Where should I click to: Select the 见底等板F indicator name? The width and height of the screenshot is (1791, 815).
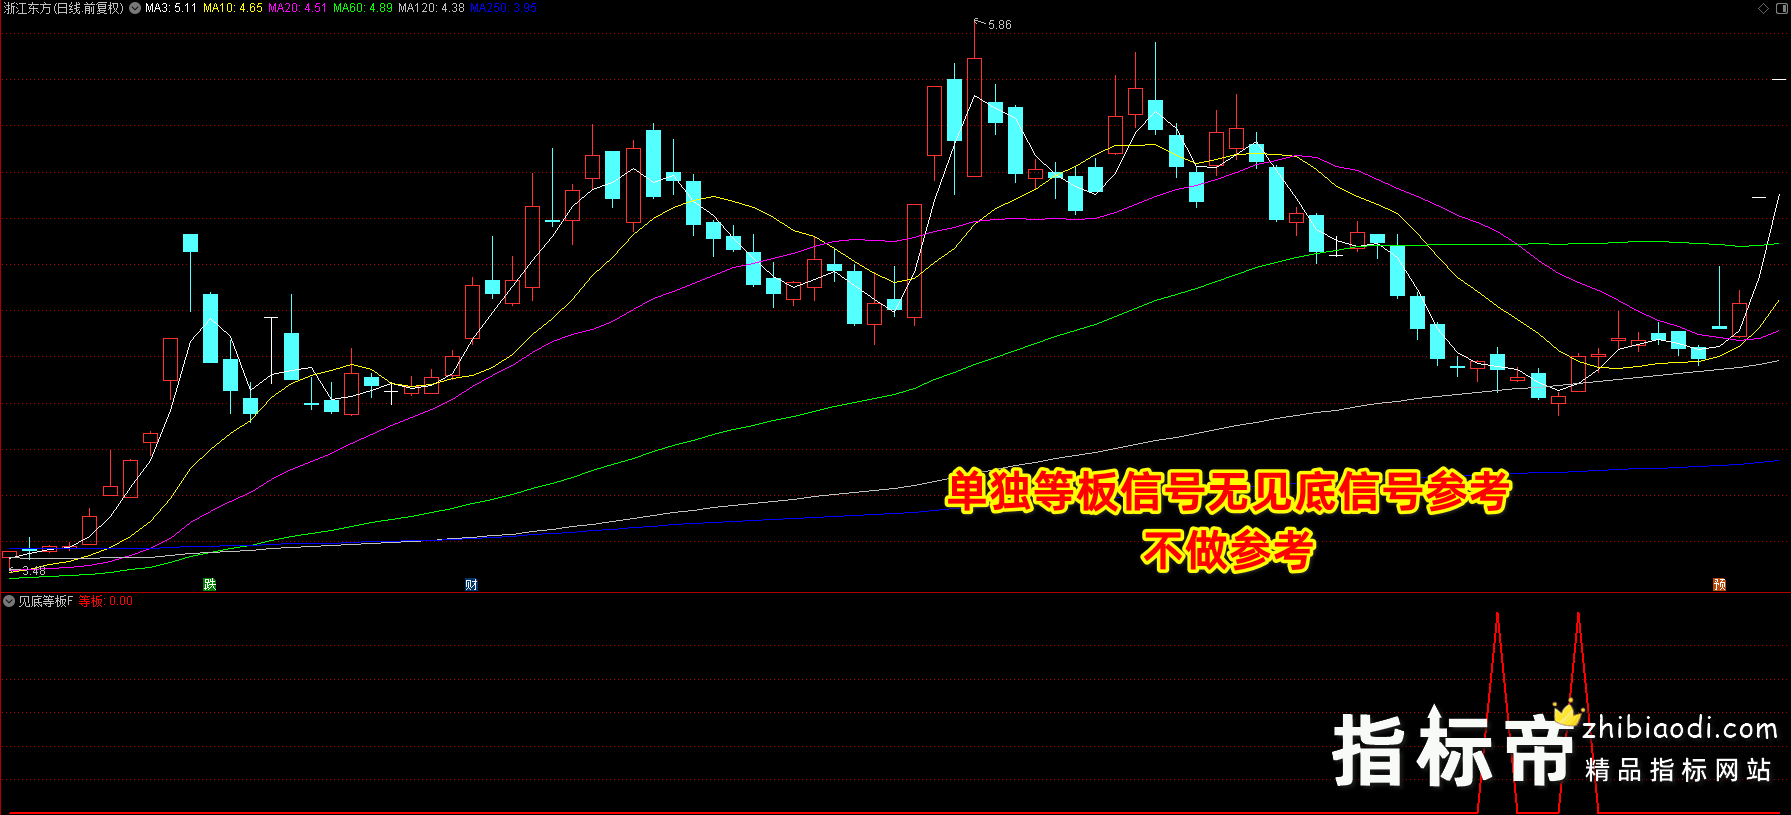(x=46, y=601)
